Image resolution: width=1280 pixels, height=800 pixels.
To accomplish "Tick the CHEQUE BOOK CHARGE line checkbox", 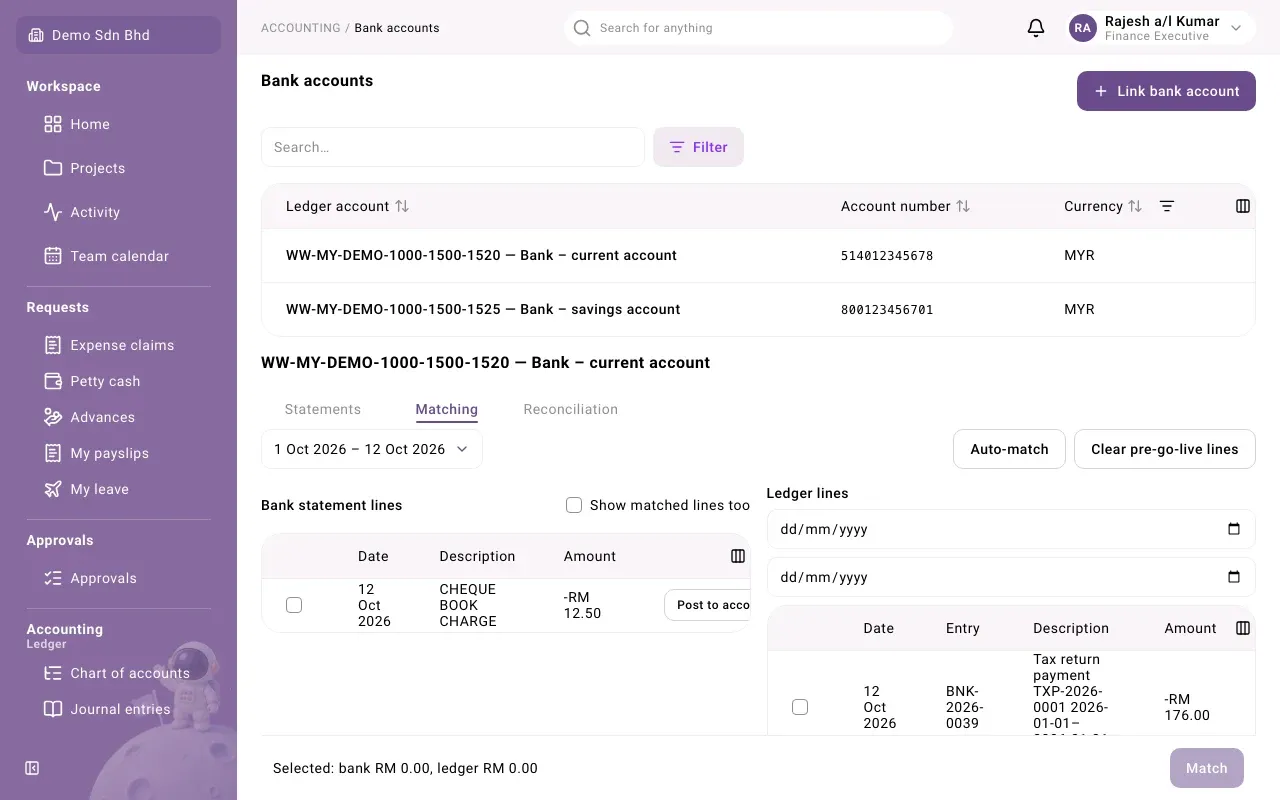I will 294,605.
